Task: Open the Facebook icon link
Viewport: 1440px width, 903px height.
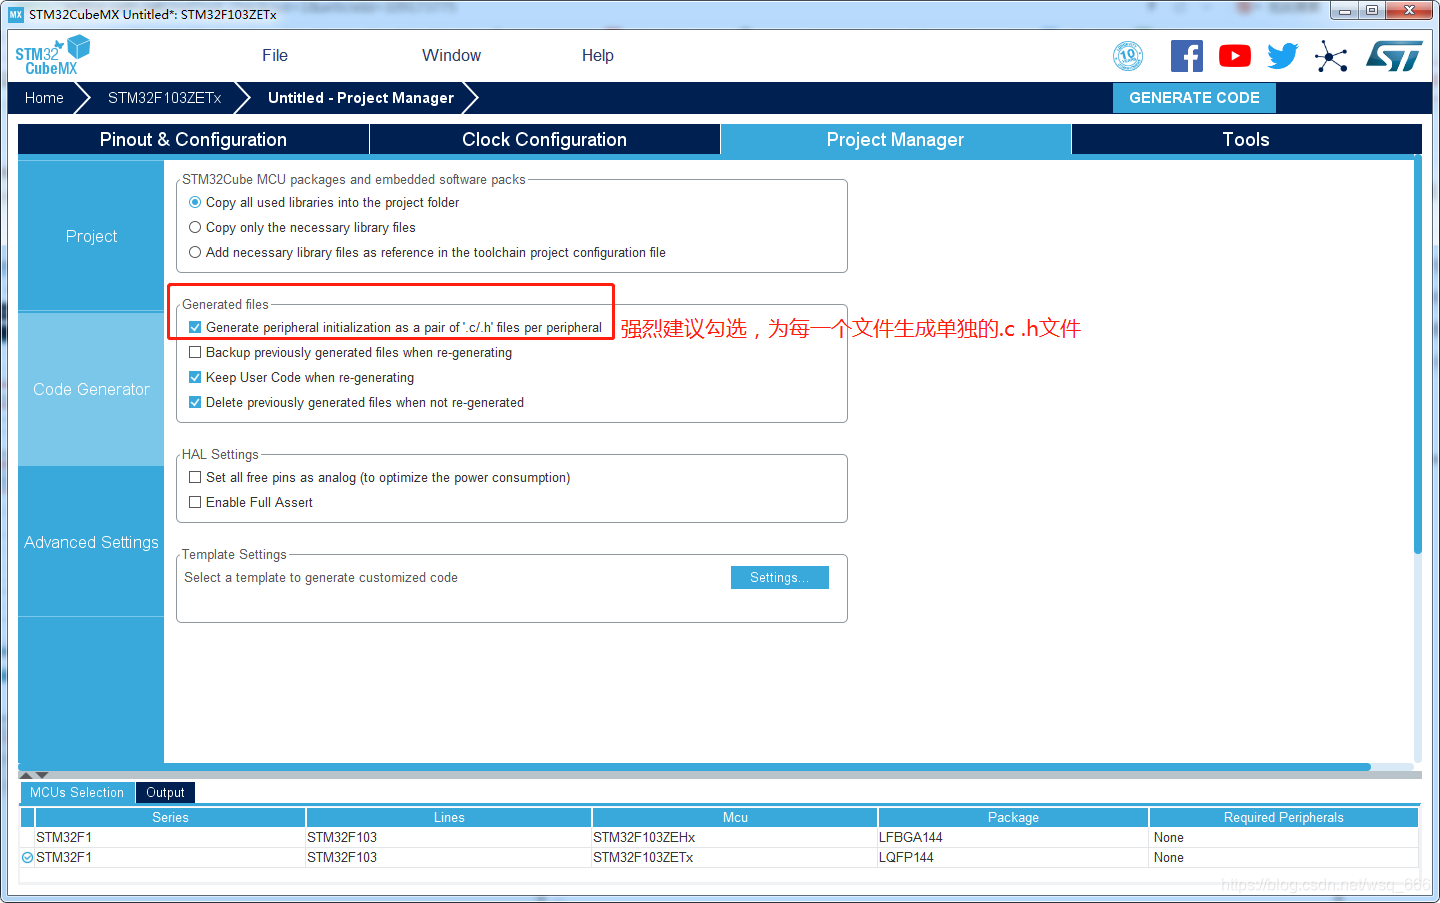Action: (x=1187, y=56)
